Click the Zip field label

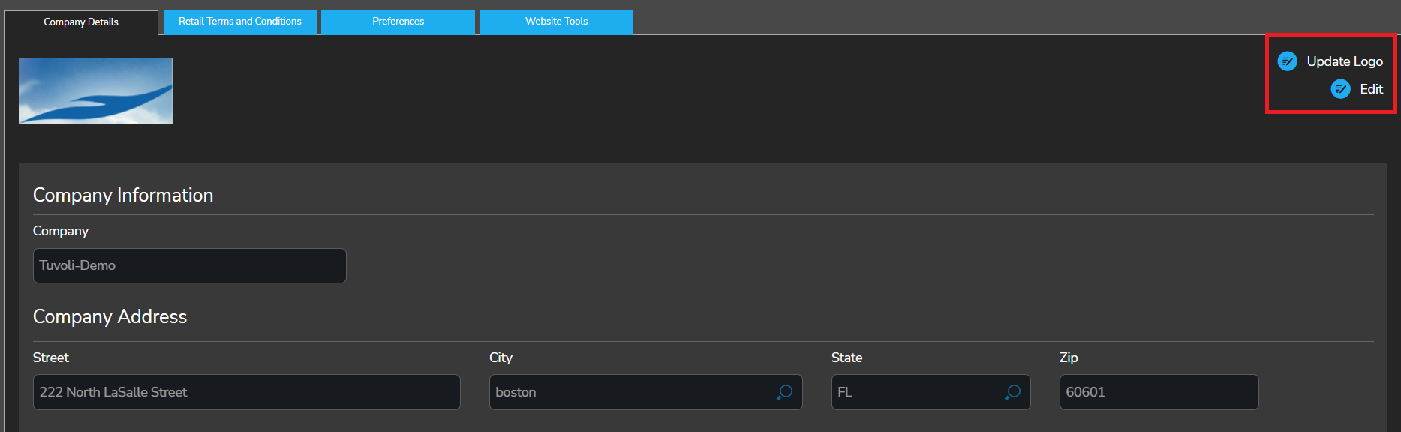pos(1069,357)
